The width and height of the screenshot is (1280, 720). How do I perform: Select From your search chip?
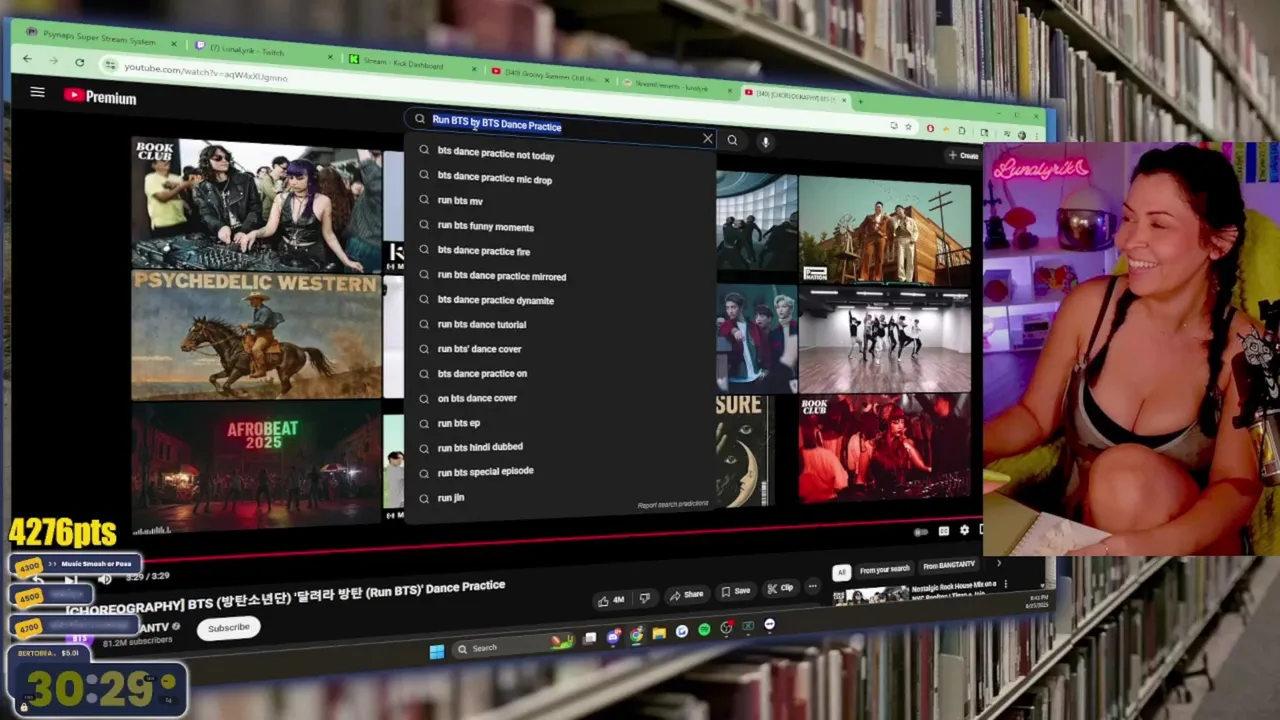884,570
